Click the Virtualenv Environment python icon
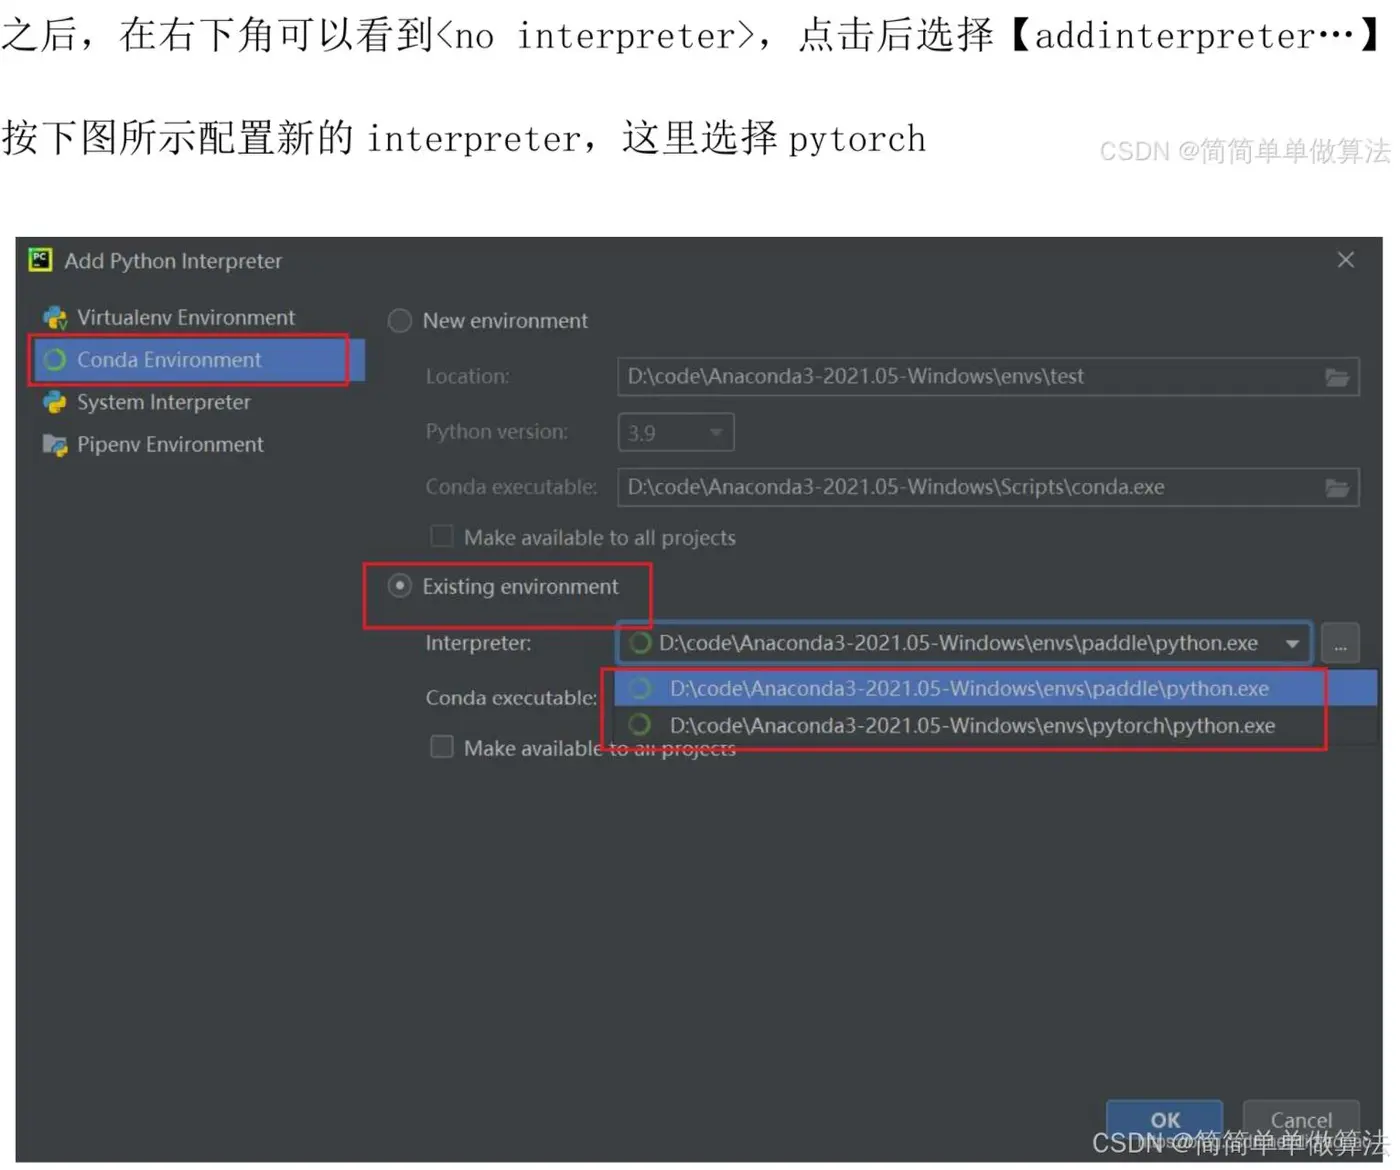This screenshot has height=1170, width=1400. pyautogui.click(x=55, y=318)
